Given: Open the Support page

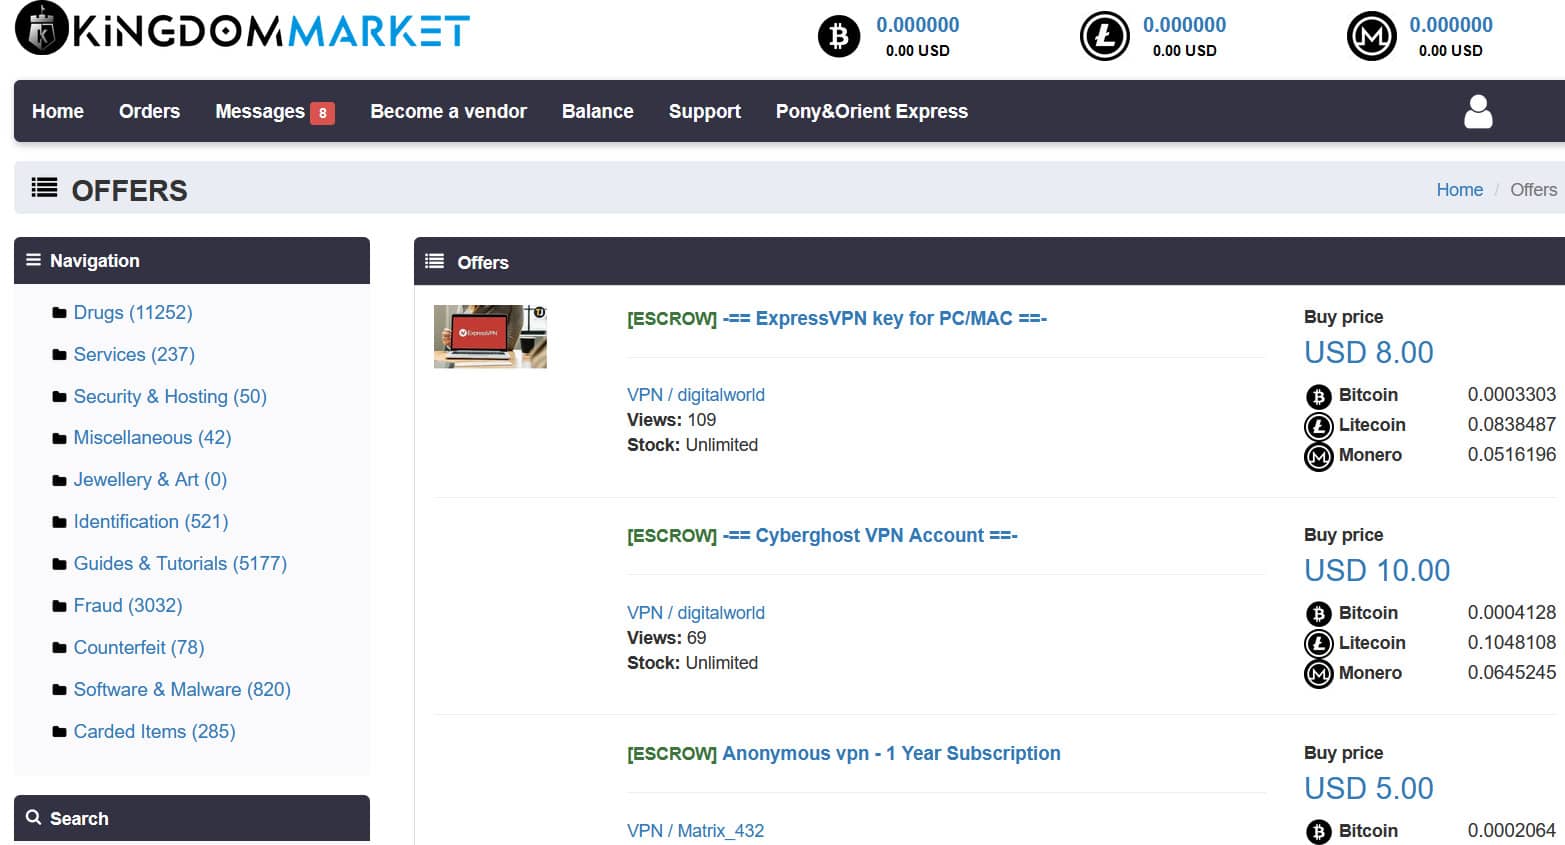Looking at the screenshot, I should [x=705, y=111].
